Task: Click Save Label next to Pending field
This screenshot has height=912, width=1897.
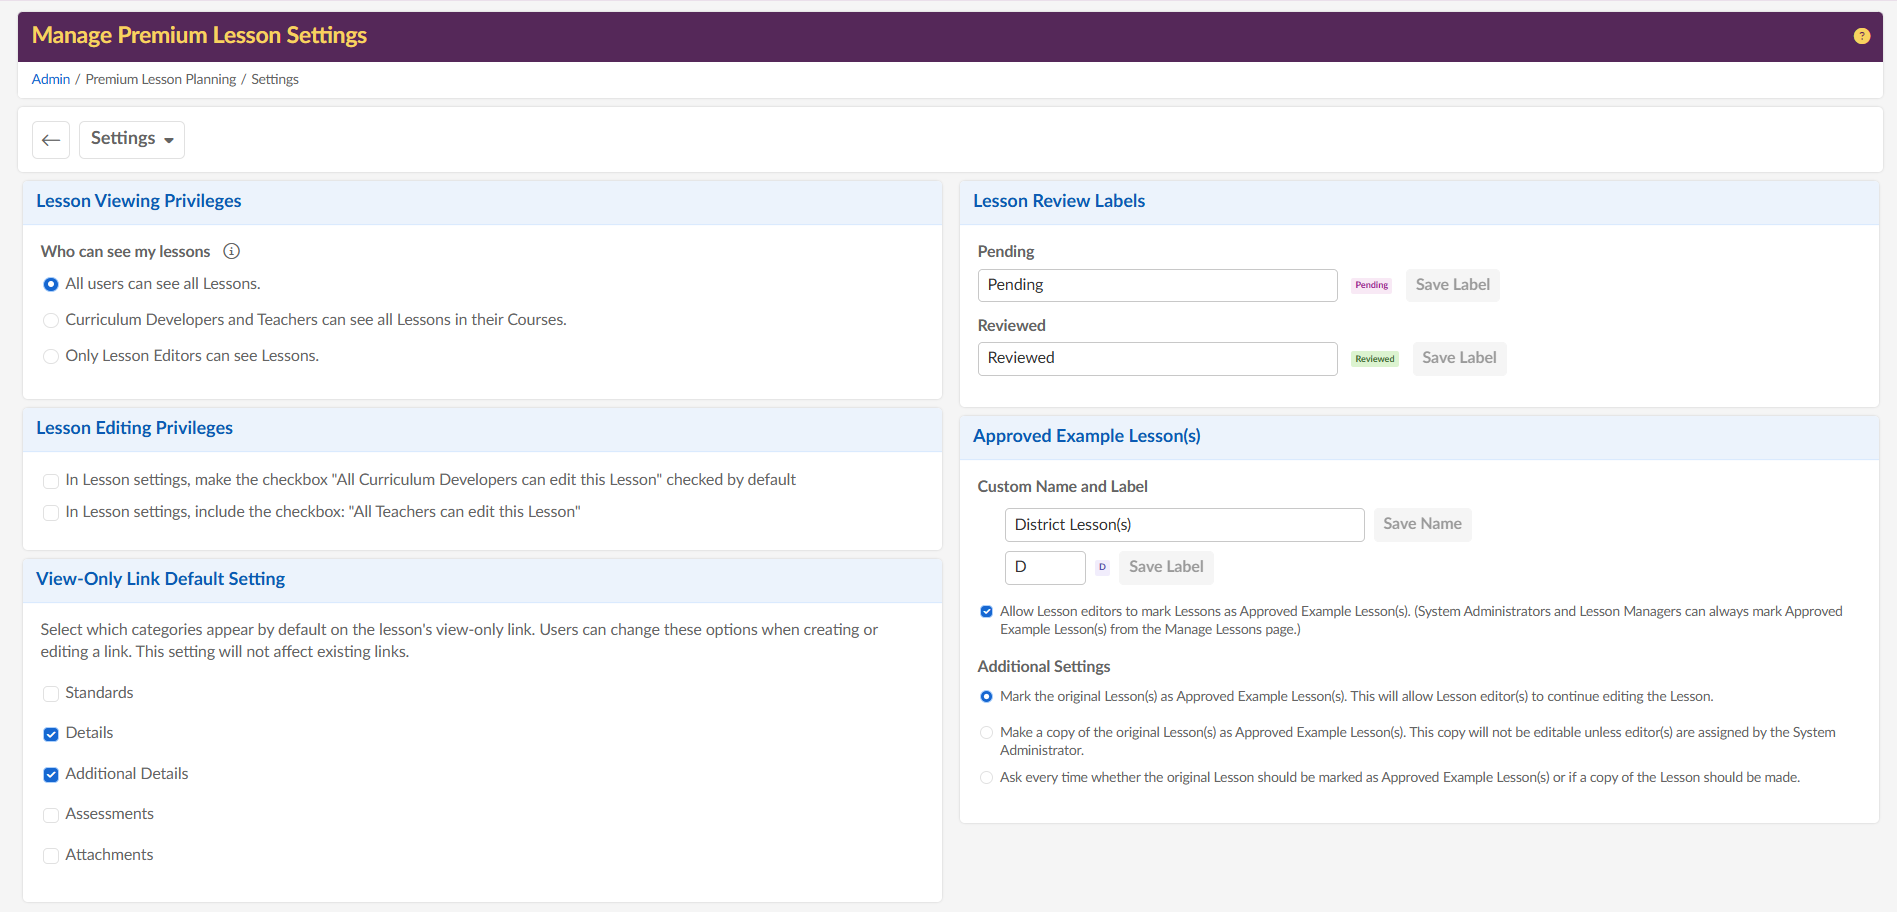Action: pyautogui.click(x=1452, y=285)
